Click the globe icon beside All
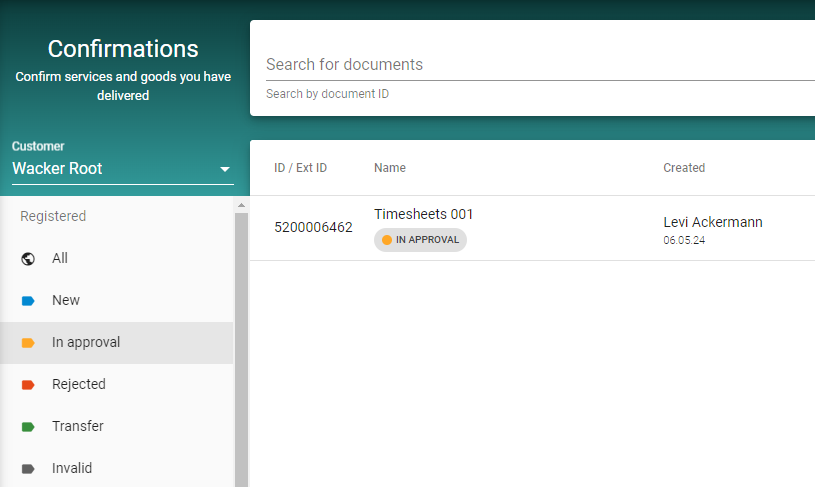This screenshot has height=487, width=815. pos(28,258)
